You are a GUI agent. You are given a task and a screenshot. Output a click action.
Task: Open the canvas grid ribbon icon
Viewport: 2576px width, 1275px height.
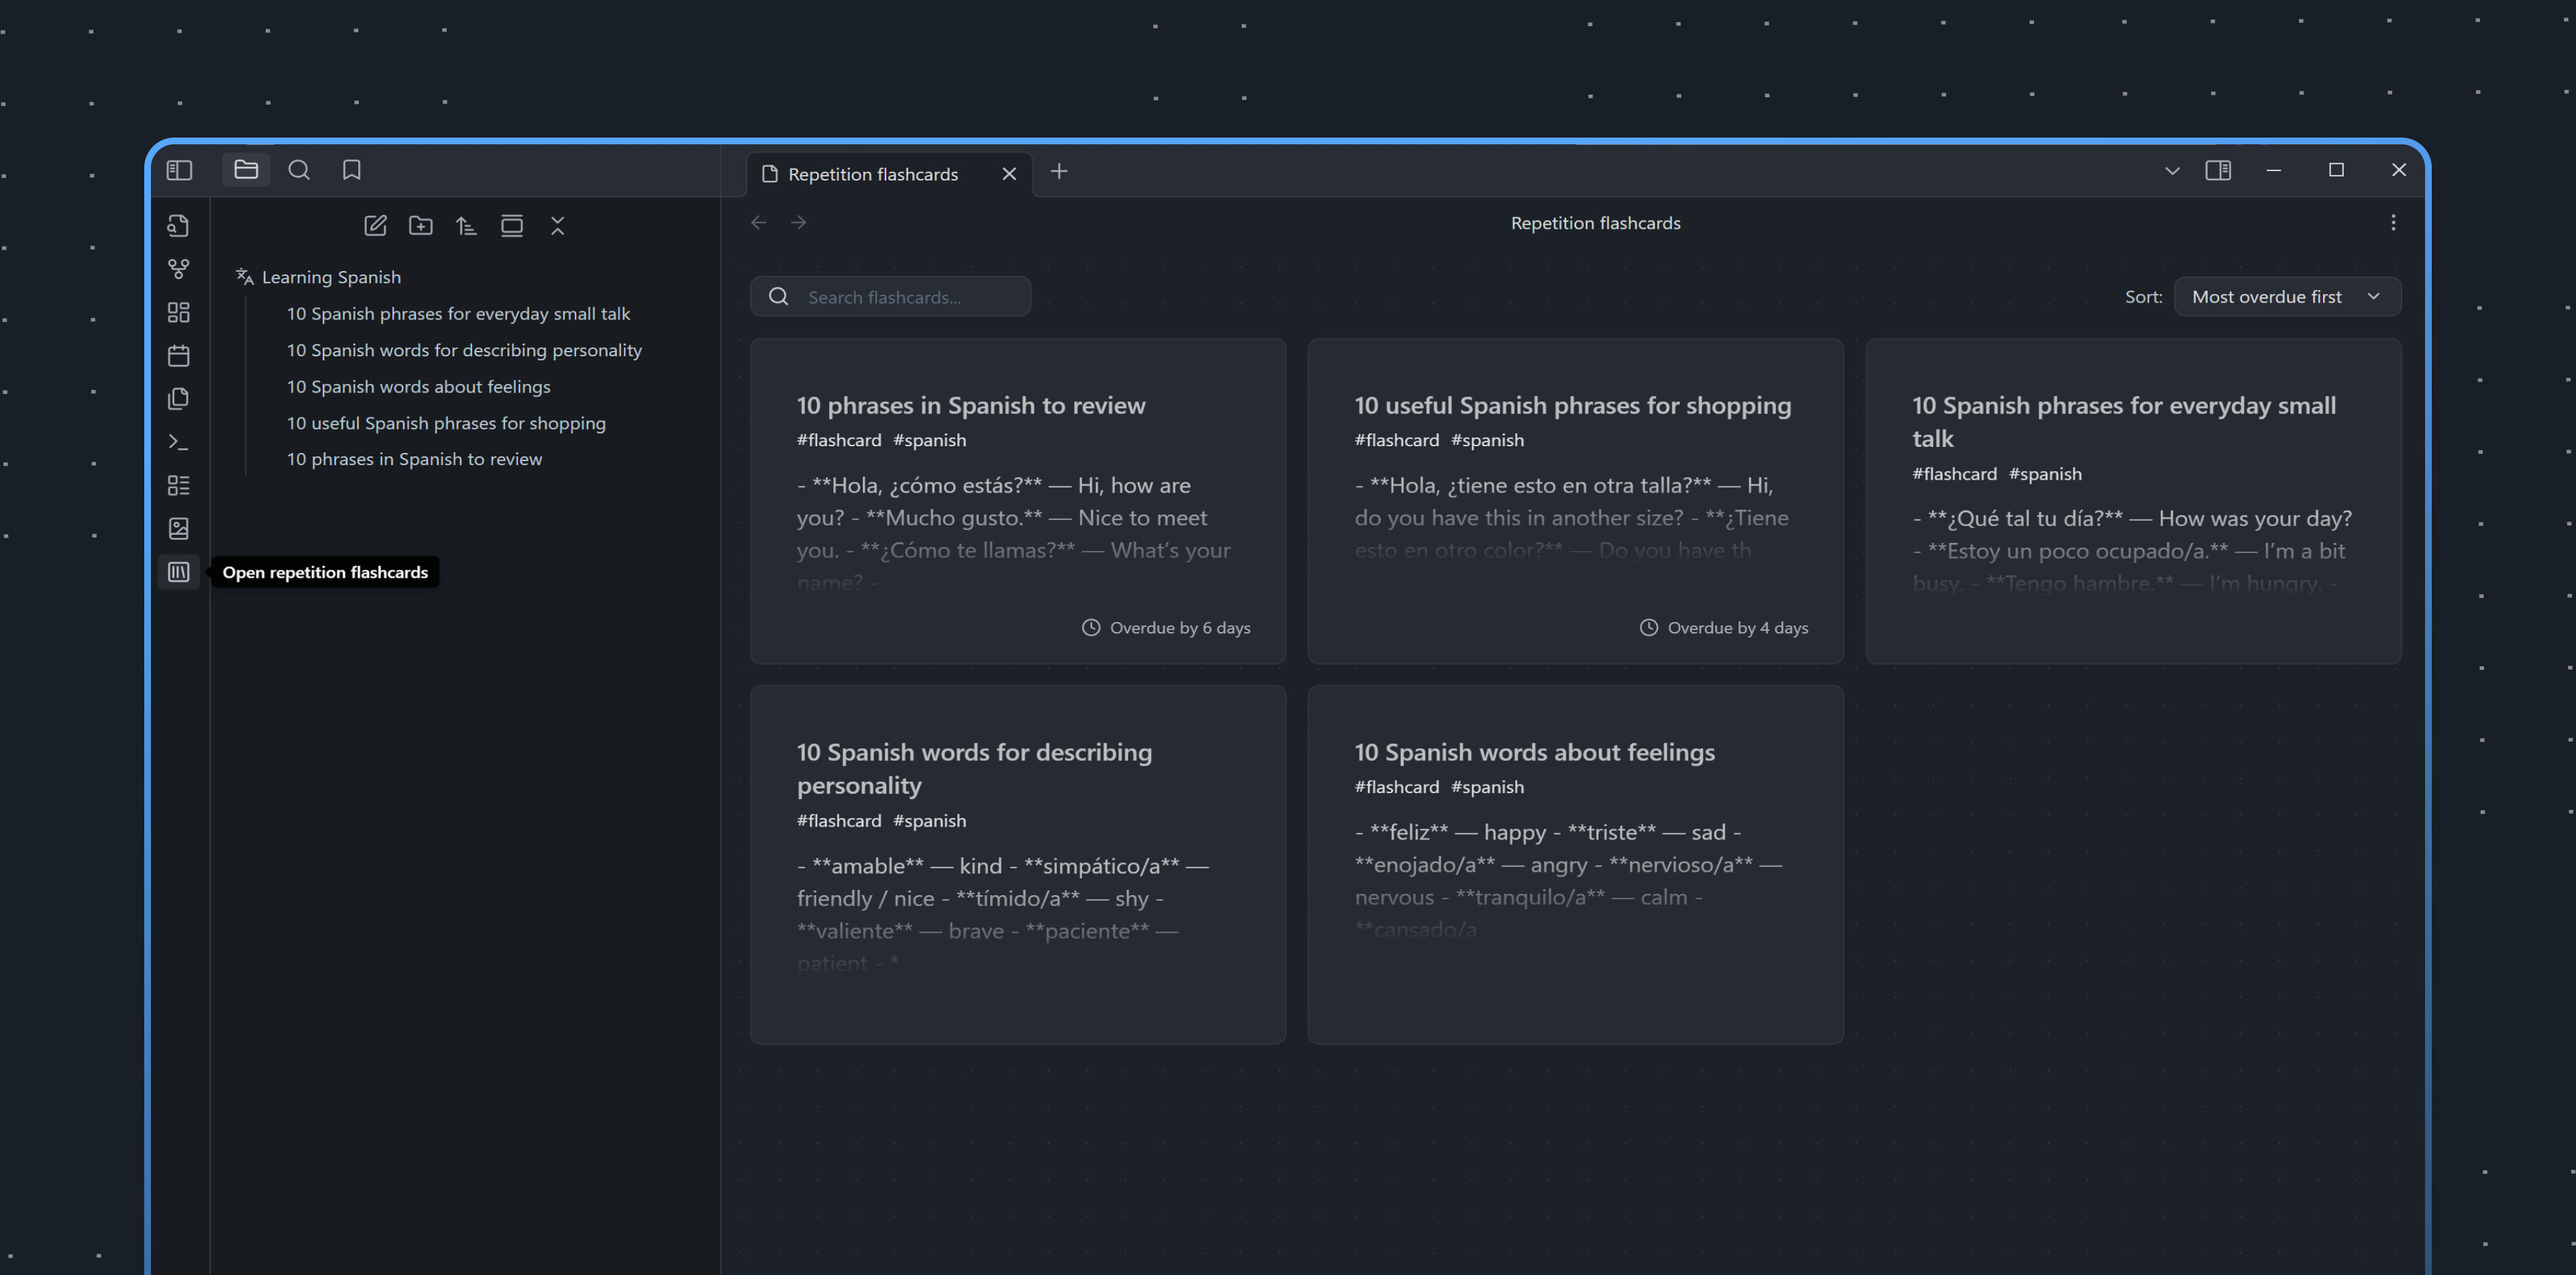click(x=178, y=313)
